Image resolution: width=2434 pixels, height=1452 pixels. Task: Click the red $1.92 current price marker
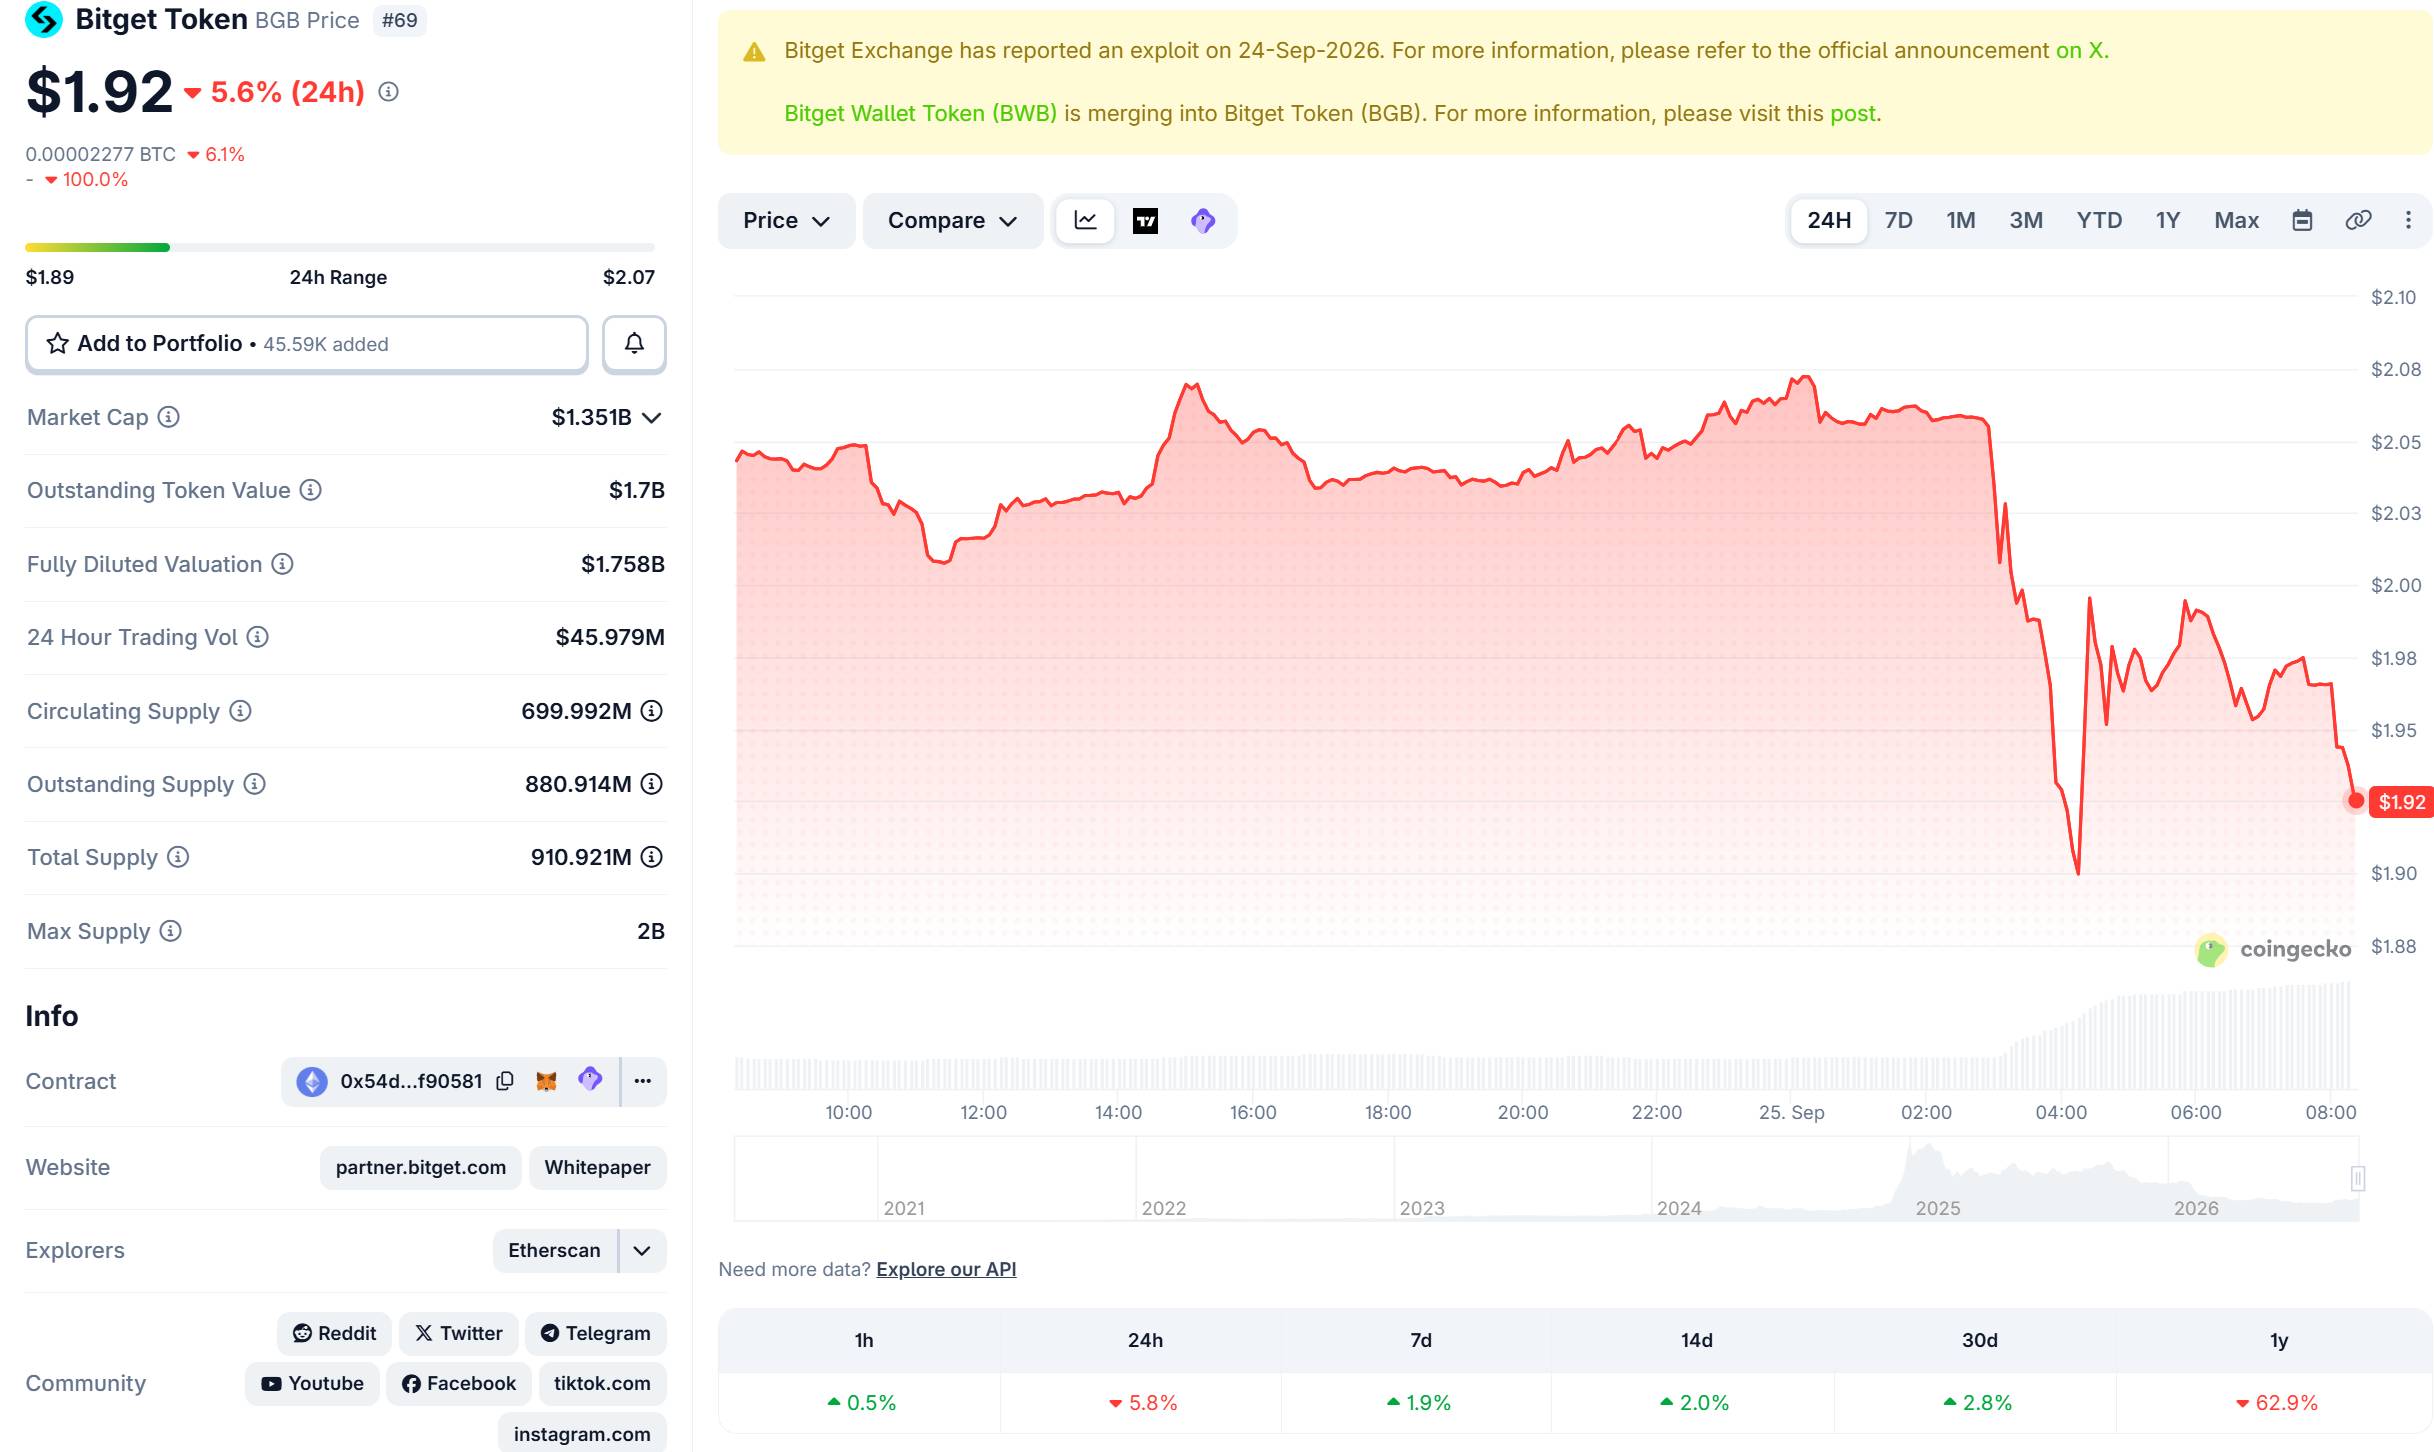click(2401, 802)
